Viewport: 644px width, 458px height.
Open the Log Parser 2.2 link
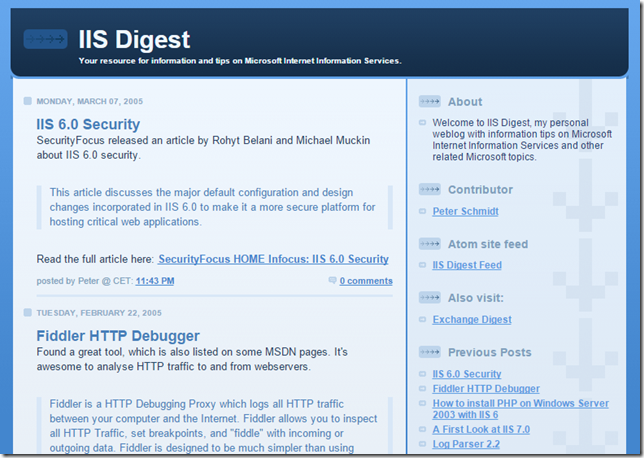point(466,444)
